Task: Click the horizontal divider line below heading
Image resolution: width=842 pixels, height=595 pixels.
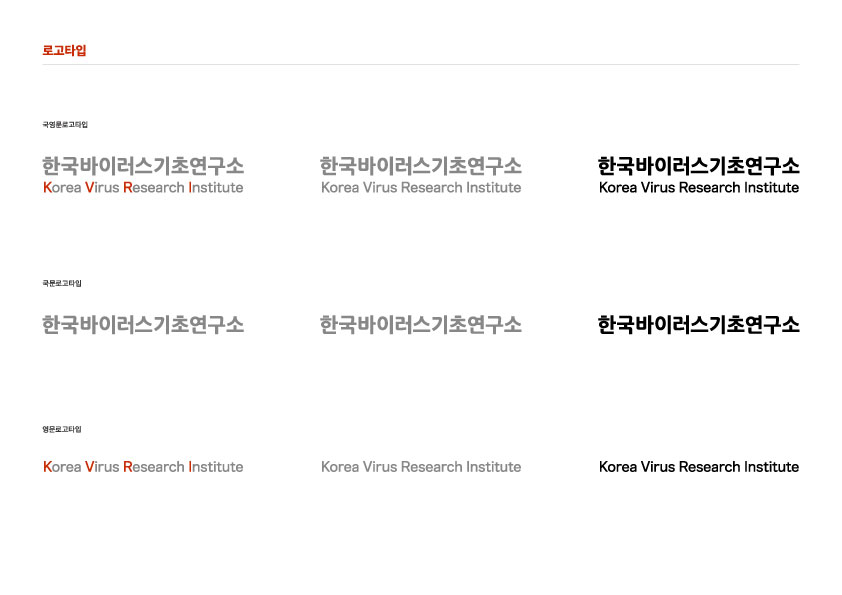Action: (x=421, y=65)
